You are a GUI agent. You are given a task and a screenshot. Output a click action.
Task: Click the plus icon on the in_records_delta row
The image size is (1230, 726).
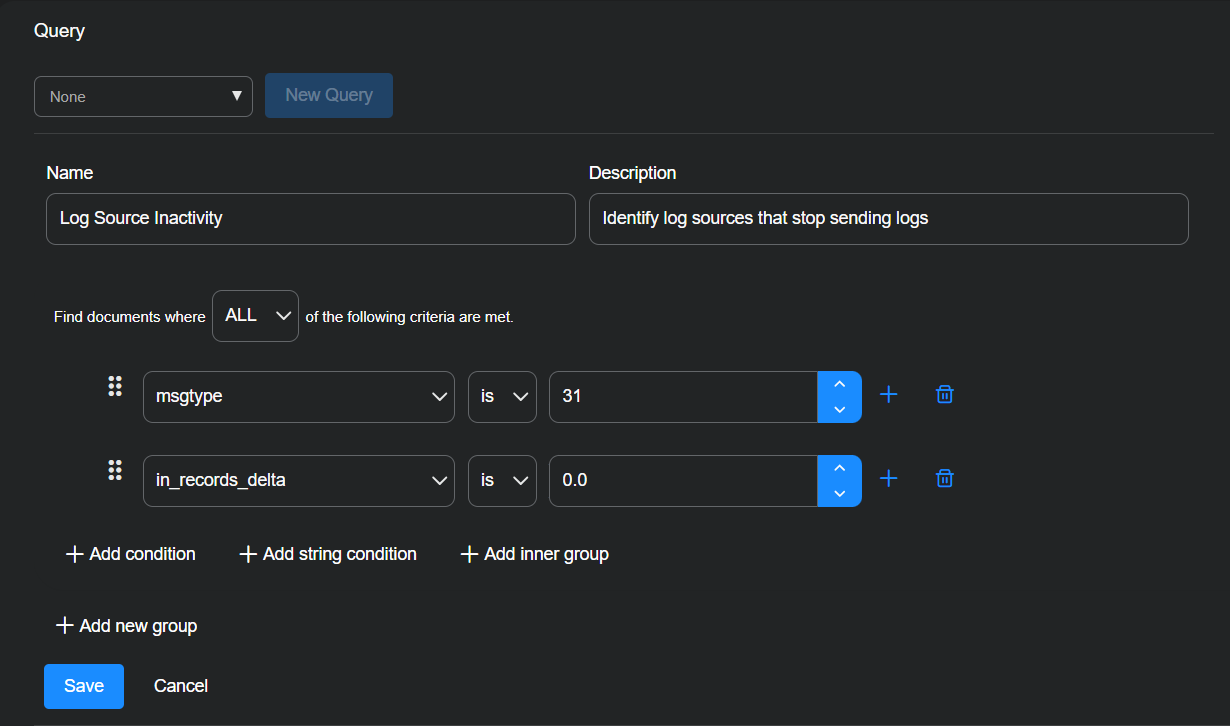[888, 478]
